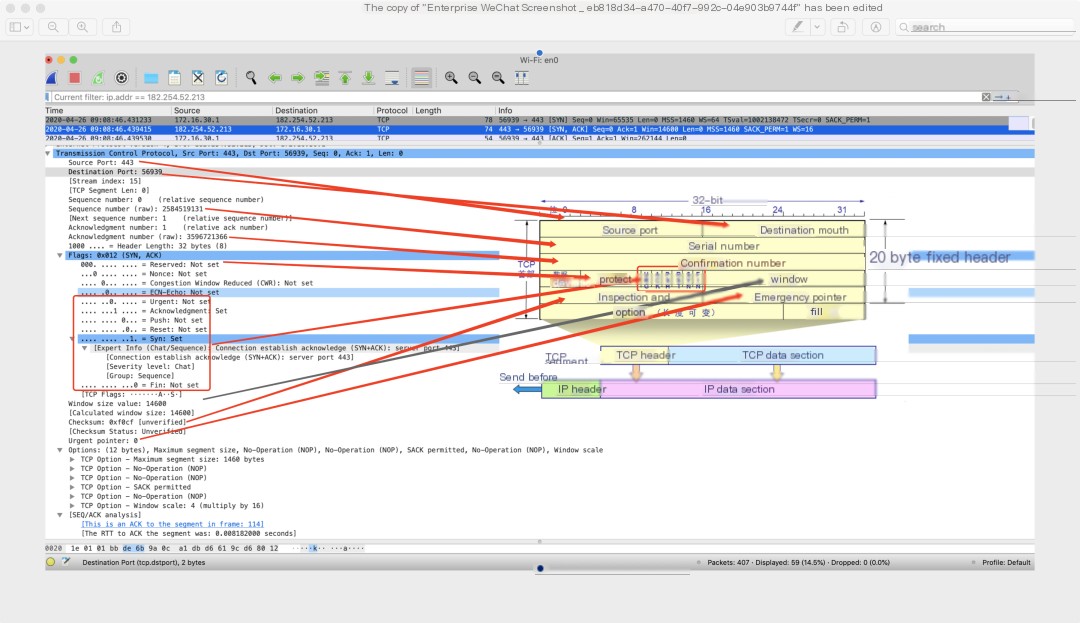The width and height of the screenshot is (1080, 623).
Task: Expand TCP Option Maximum segment size row
Action: click(72, 459)
